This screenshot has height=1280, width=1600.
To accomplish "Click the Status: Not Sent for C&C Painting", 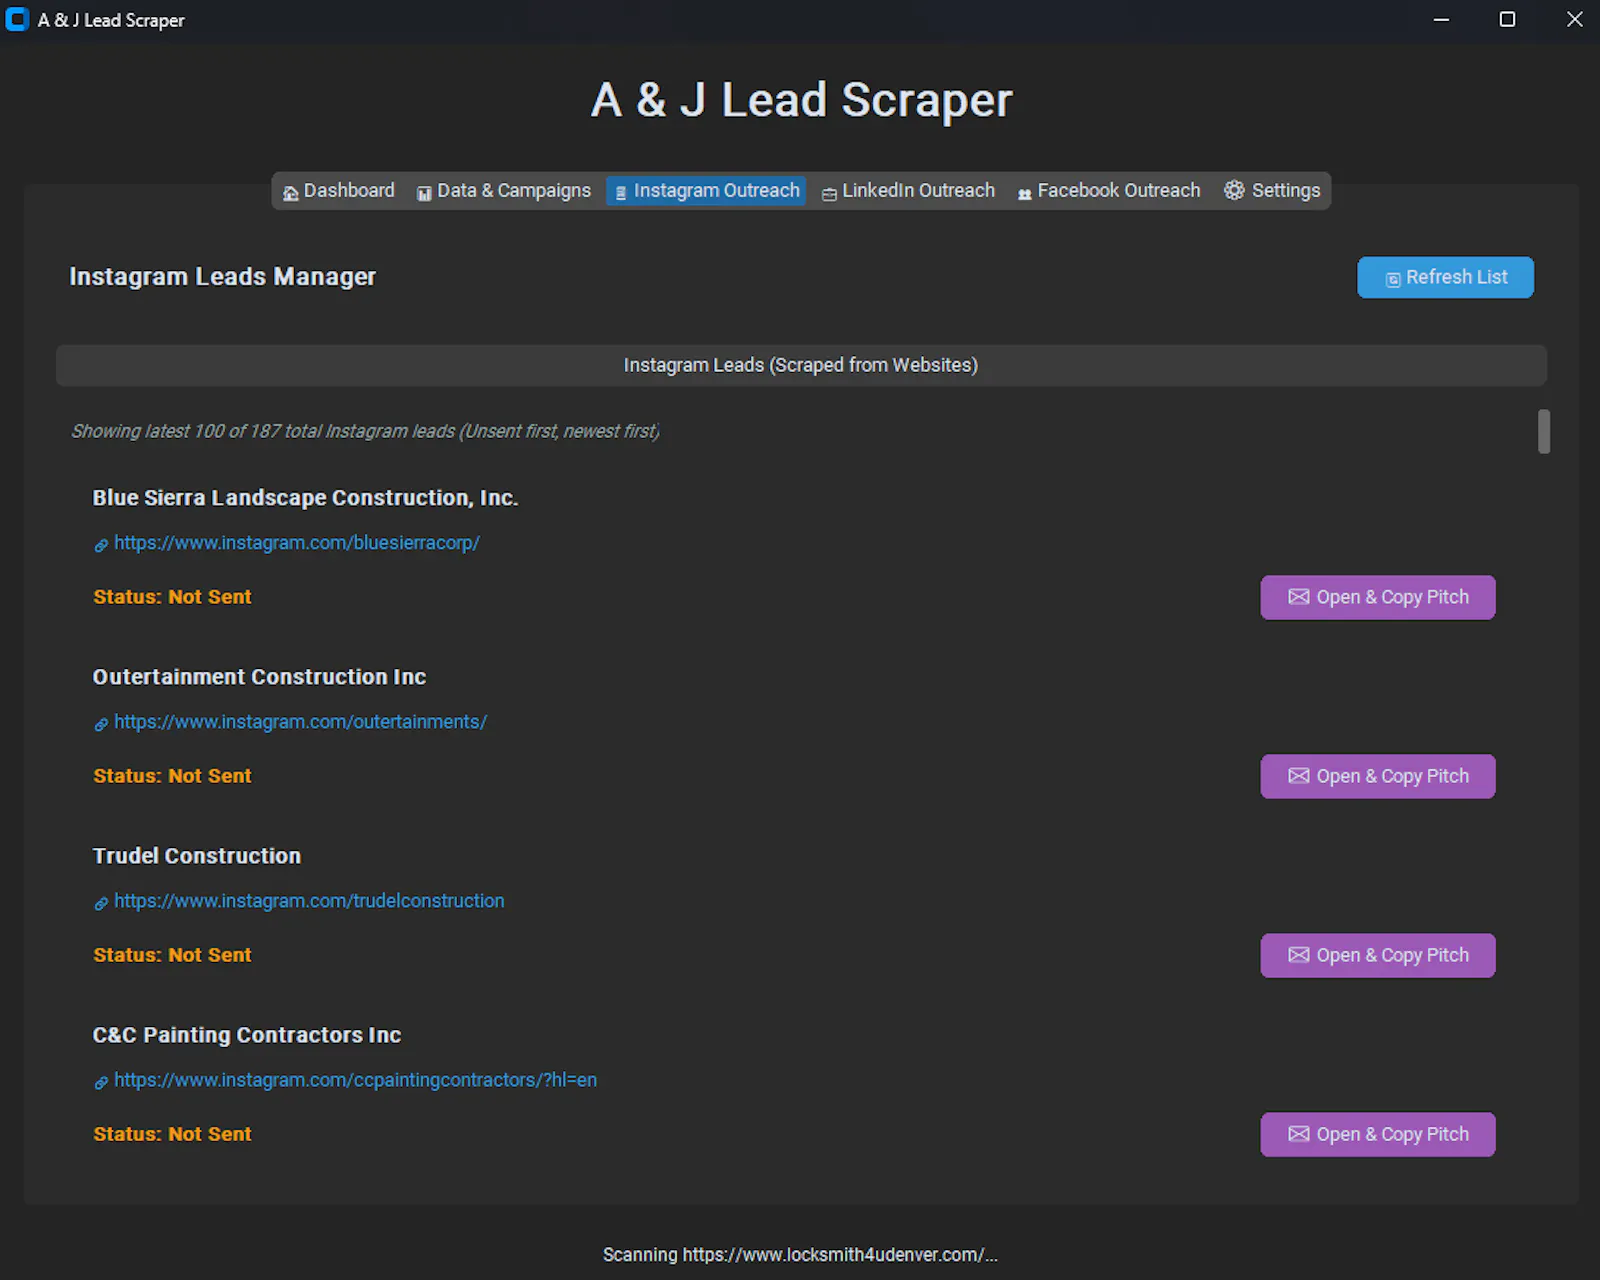I will (172, 1134).
